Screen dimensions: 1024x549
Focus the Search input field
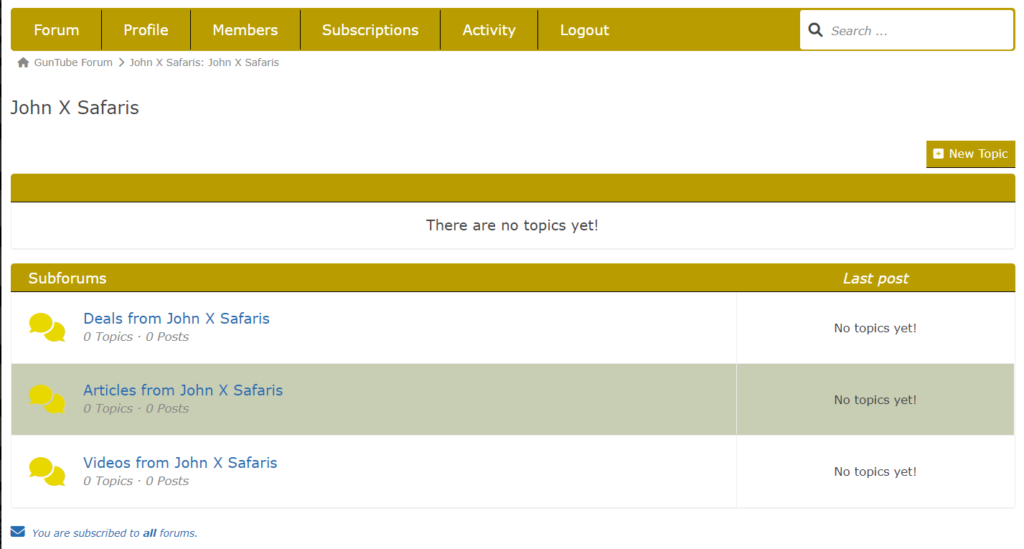[915, 31]
